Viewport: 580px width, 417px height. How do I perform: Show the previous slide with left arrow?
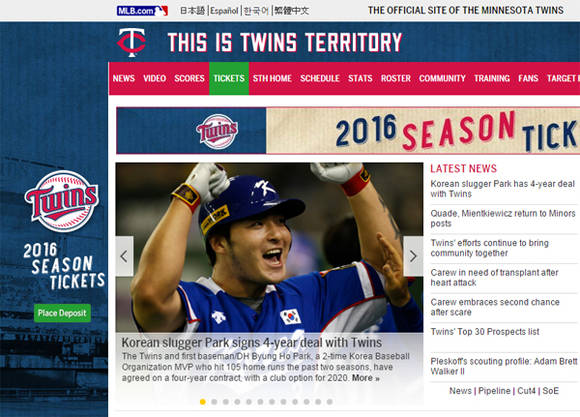[x=124, y=256]
